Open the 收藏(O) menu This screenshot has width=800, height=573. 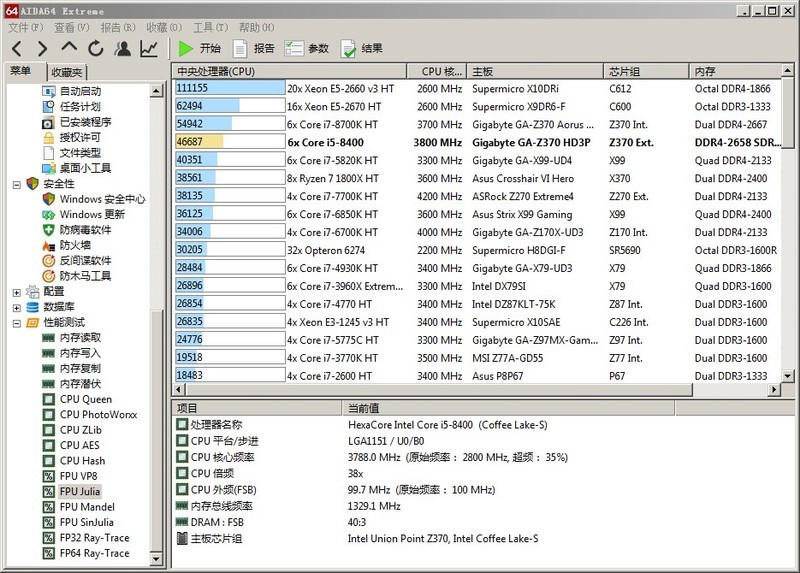[164, 27]
